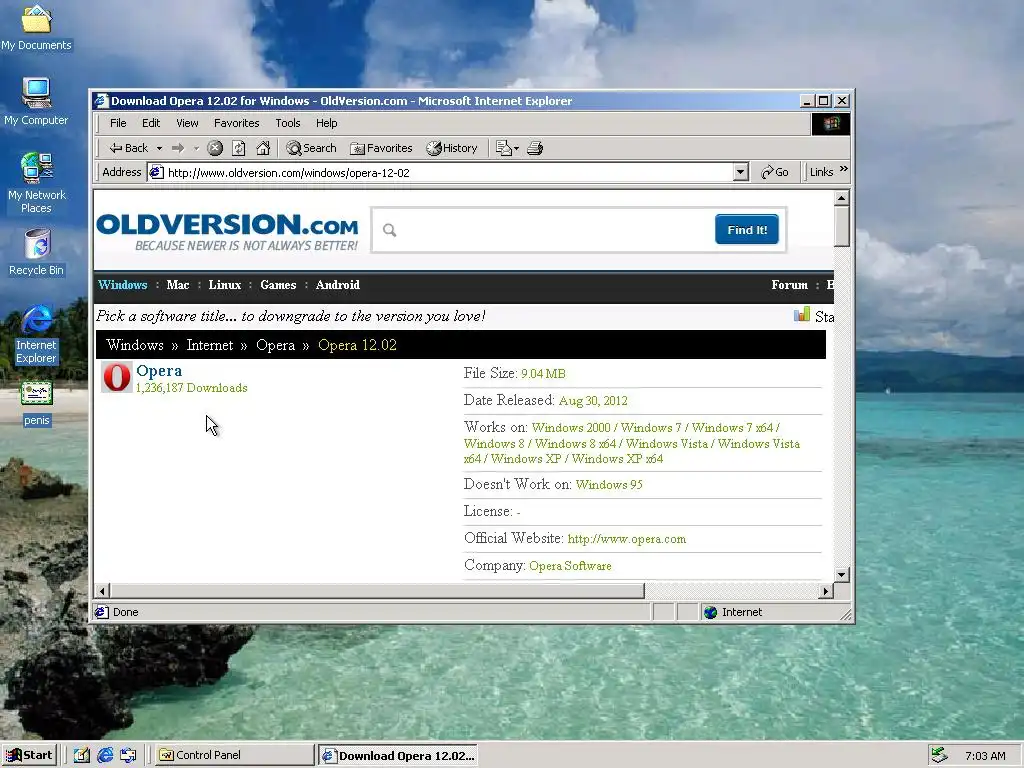Open the Help menu

327,123
